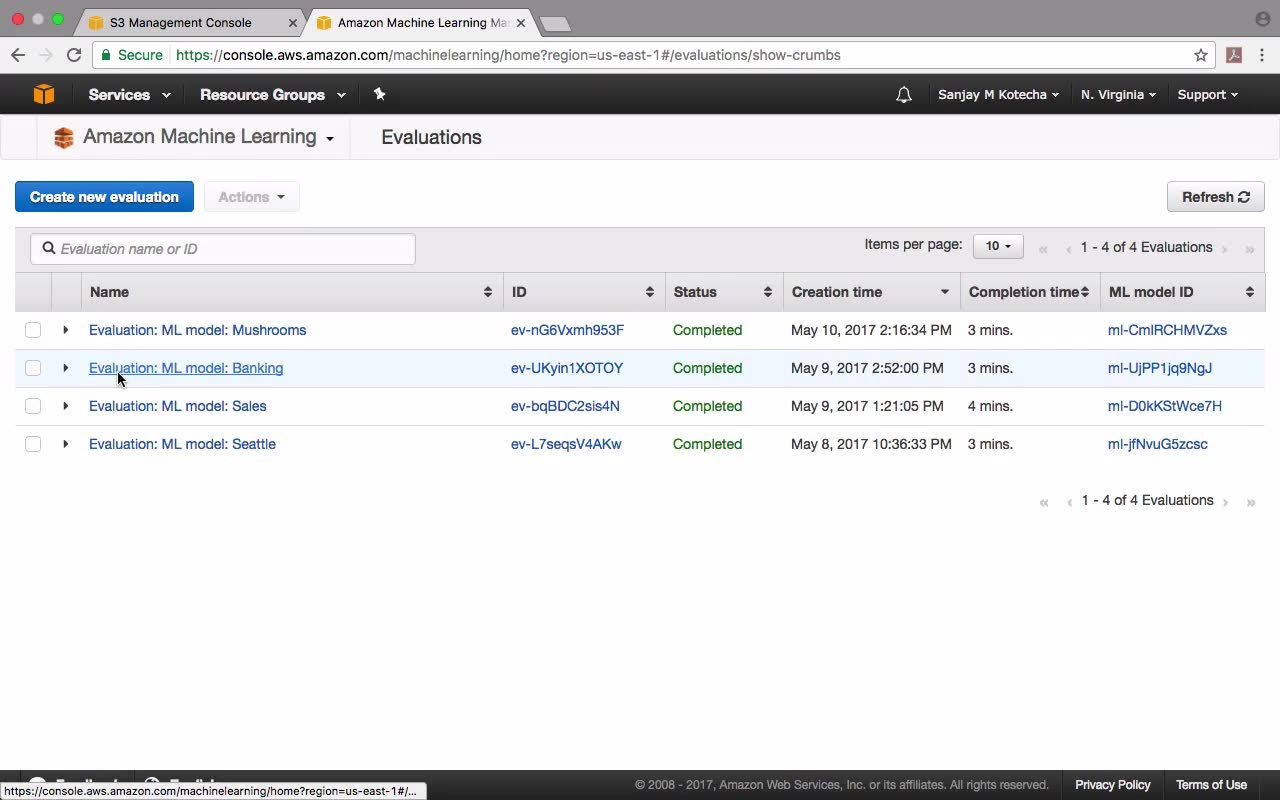Open Evaluation: ML model: Banking link
Screen dimensions: 1280x800
[186, 368]
